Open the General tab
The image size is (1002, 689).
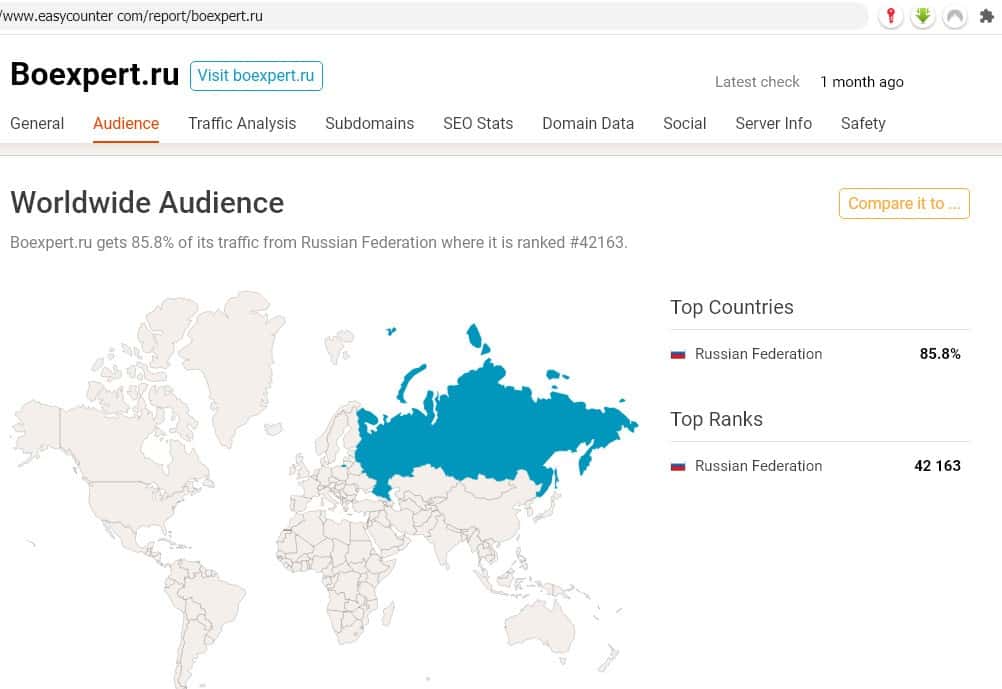(x=37, y=124)
